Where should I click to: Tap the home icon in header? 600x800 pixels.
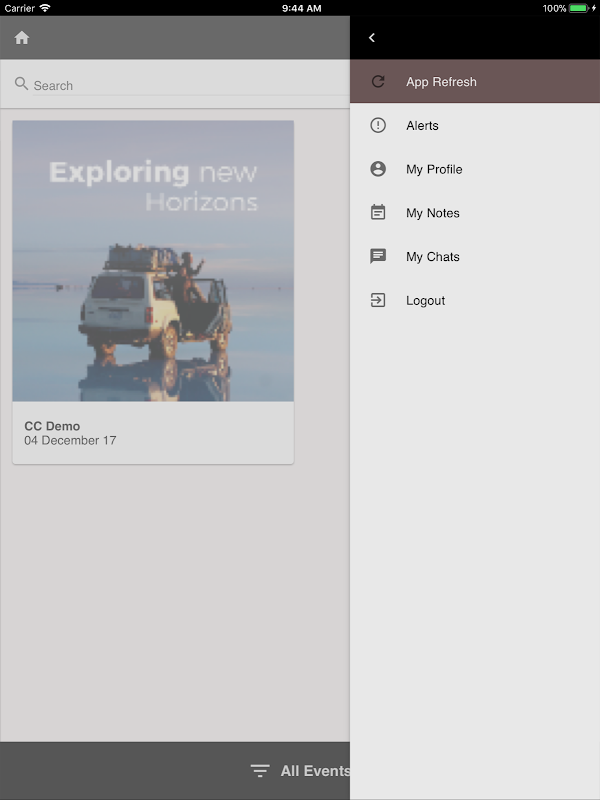click(21, 38)
